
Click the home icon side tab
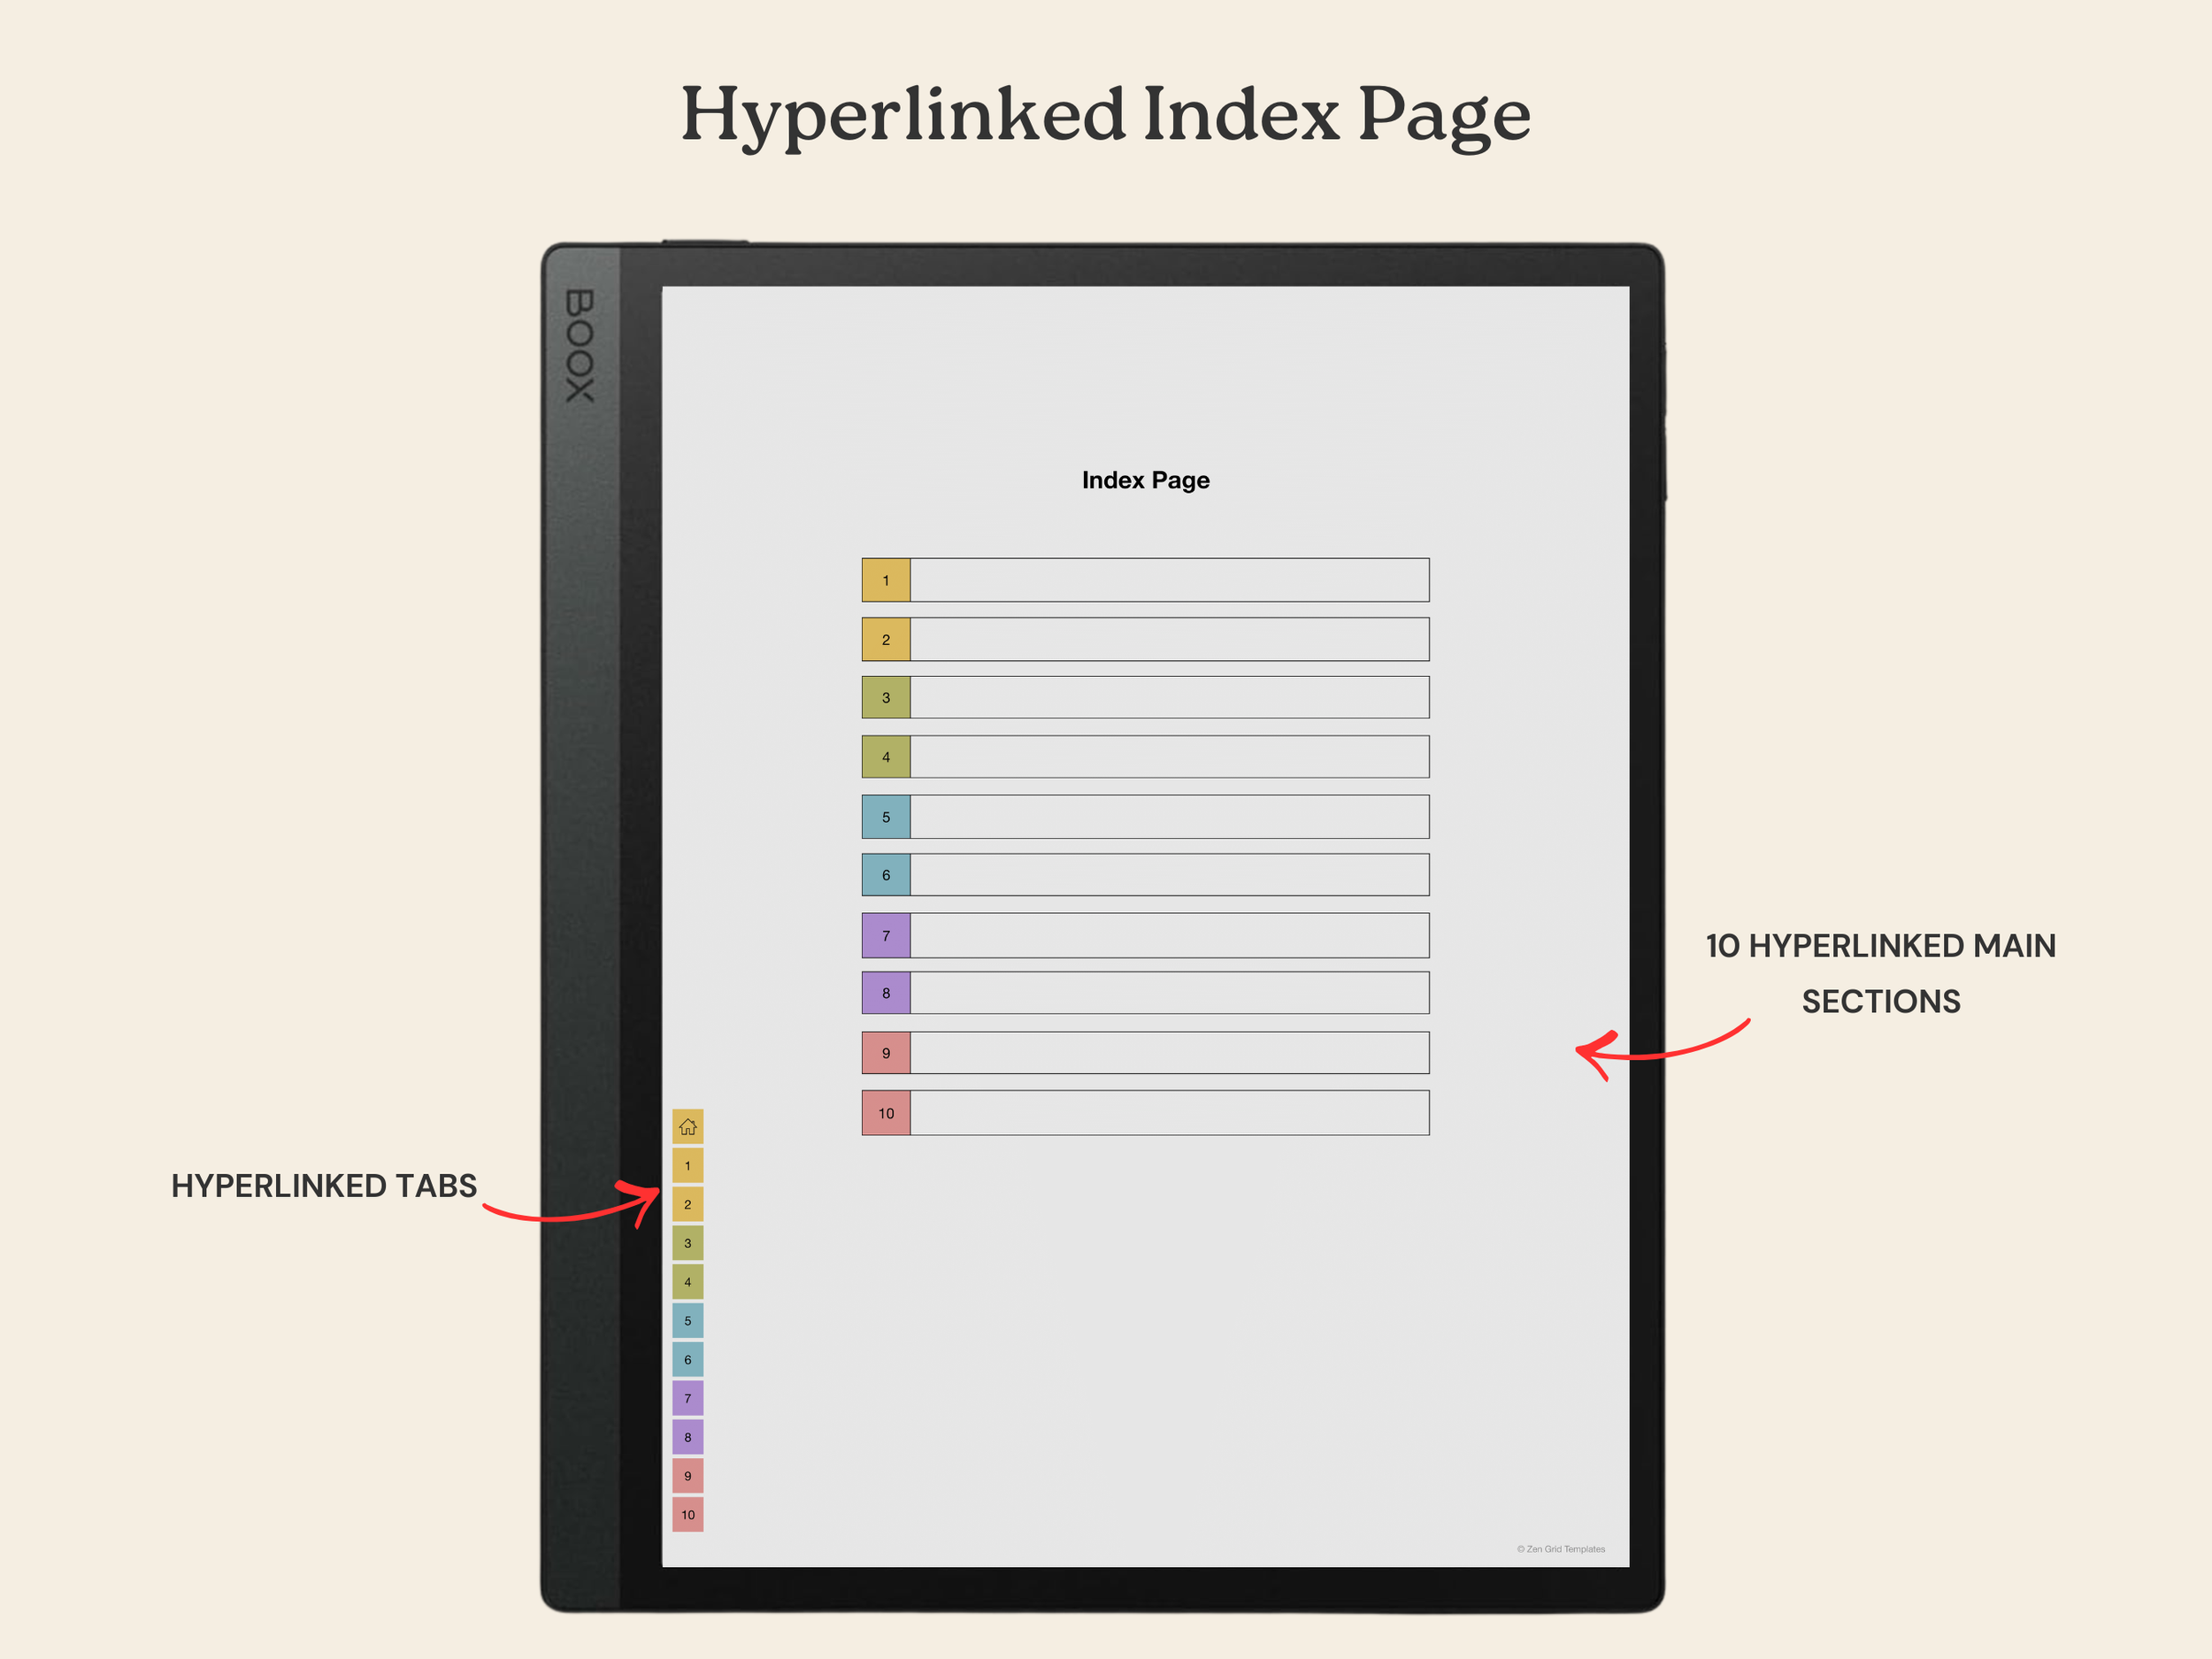(x=687, y=1126)
